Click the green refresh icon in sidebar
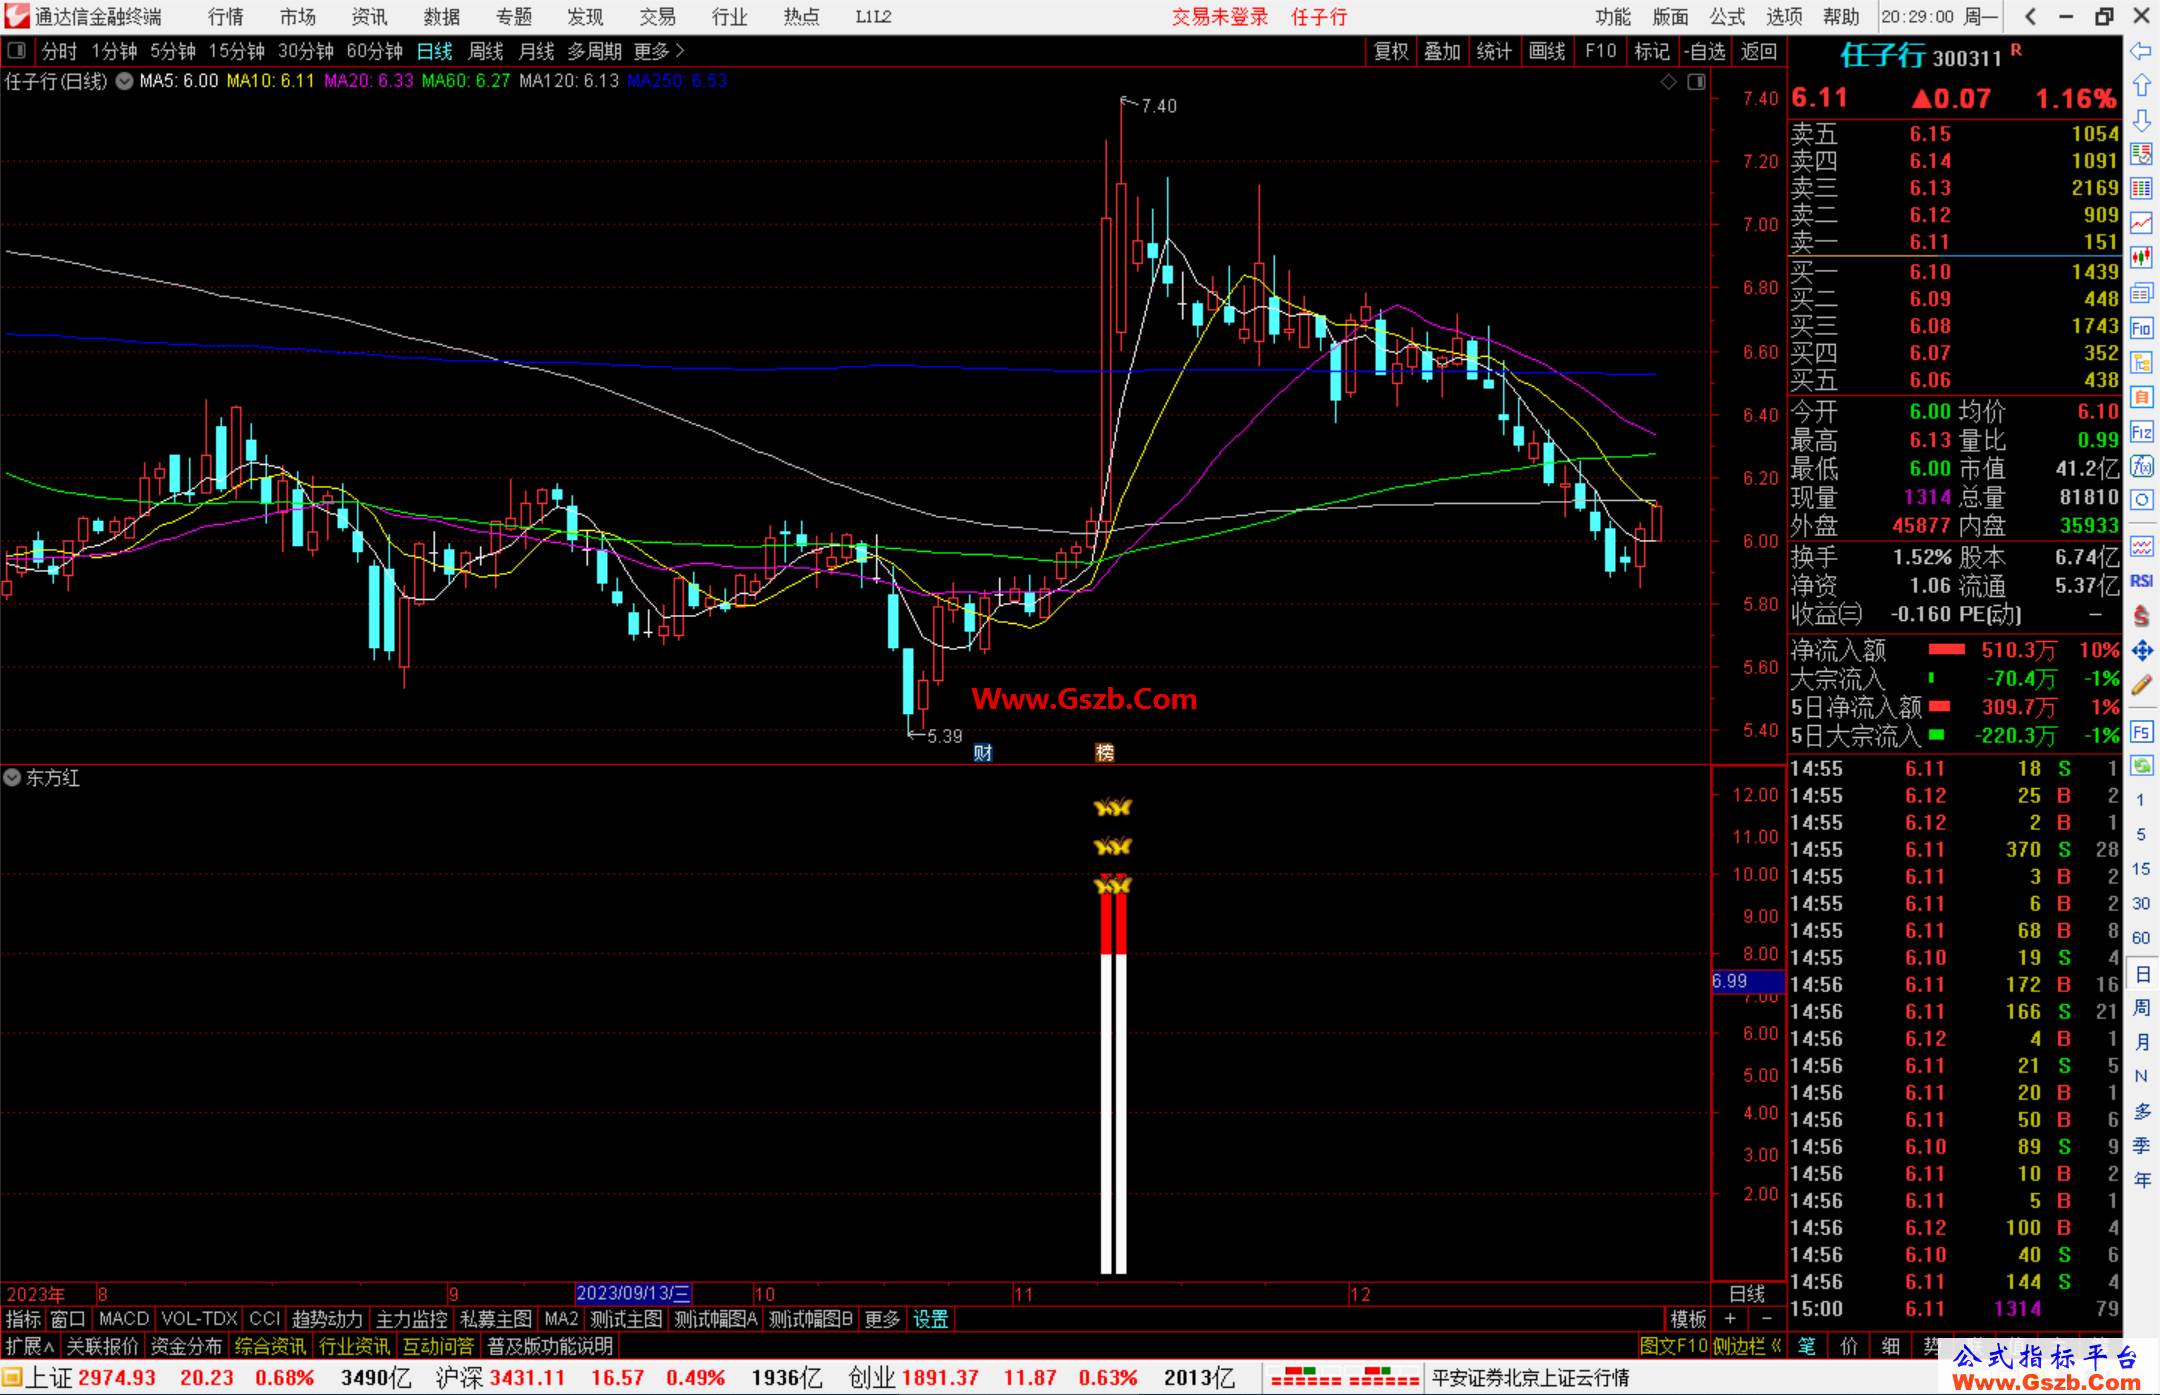Image resolution: width=2160 pixels, height=1395 pixels. click(x=2141, y=766)
